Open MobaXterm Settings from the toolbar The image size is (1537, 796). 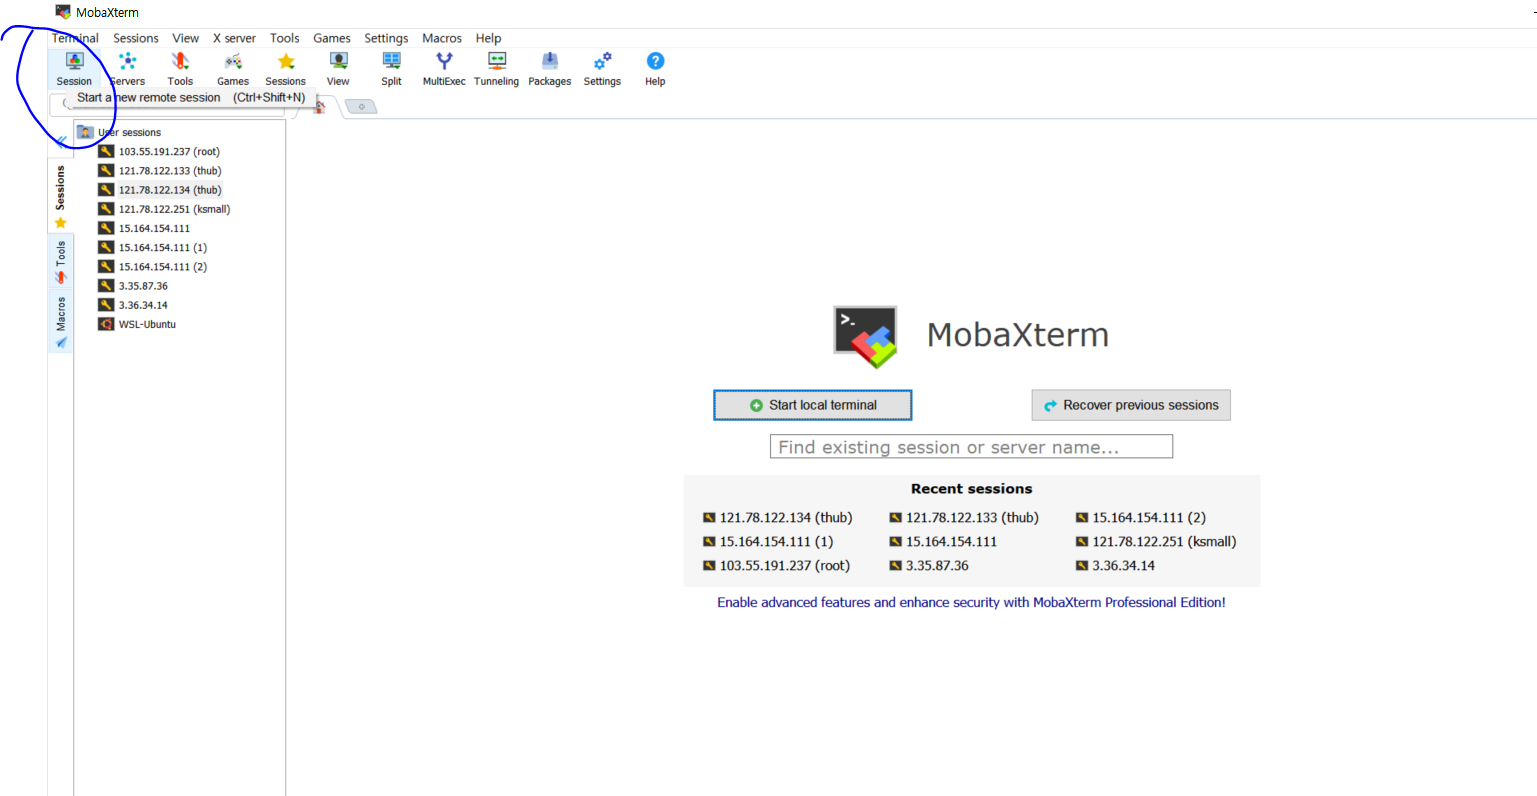[601, 68]
